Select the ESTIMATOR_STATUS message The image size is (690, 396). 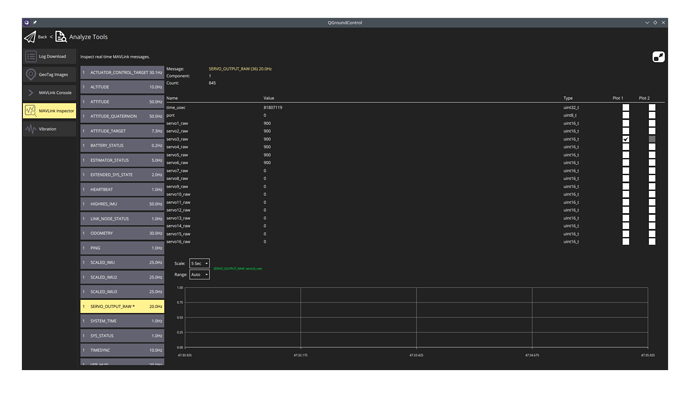[122, 160]
